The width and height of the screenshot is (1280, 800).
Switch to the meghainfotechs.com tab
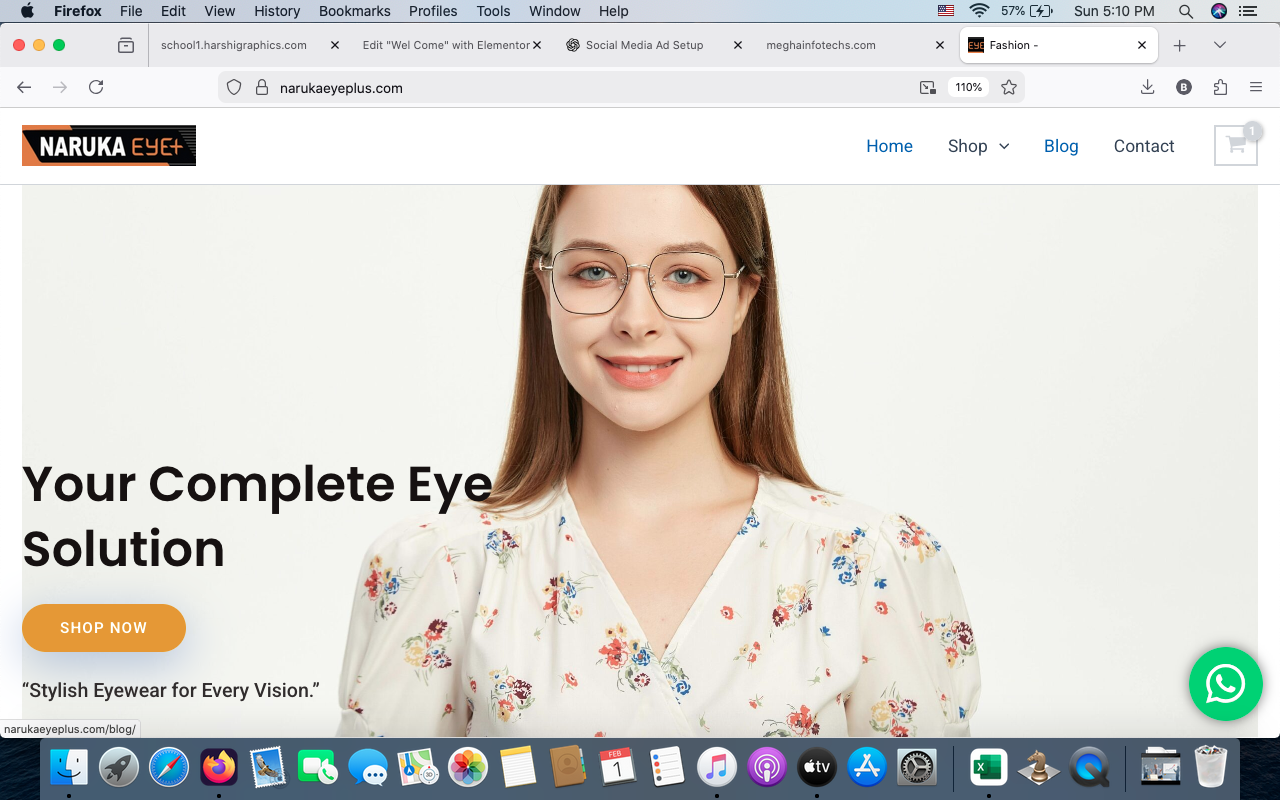click(820, 45)
